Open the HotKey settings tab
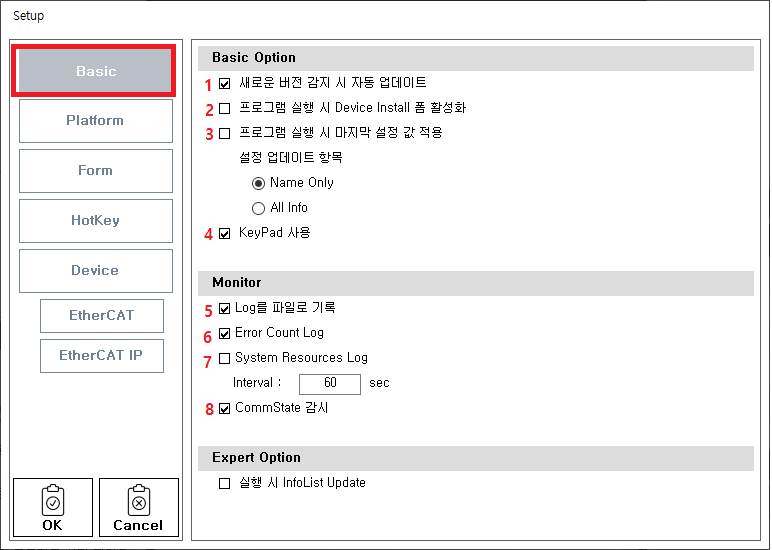This screenshot has height=550, width=772. (x=96, y=221)
